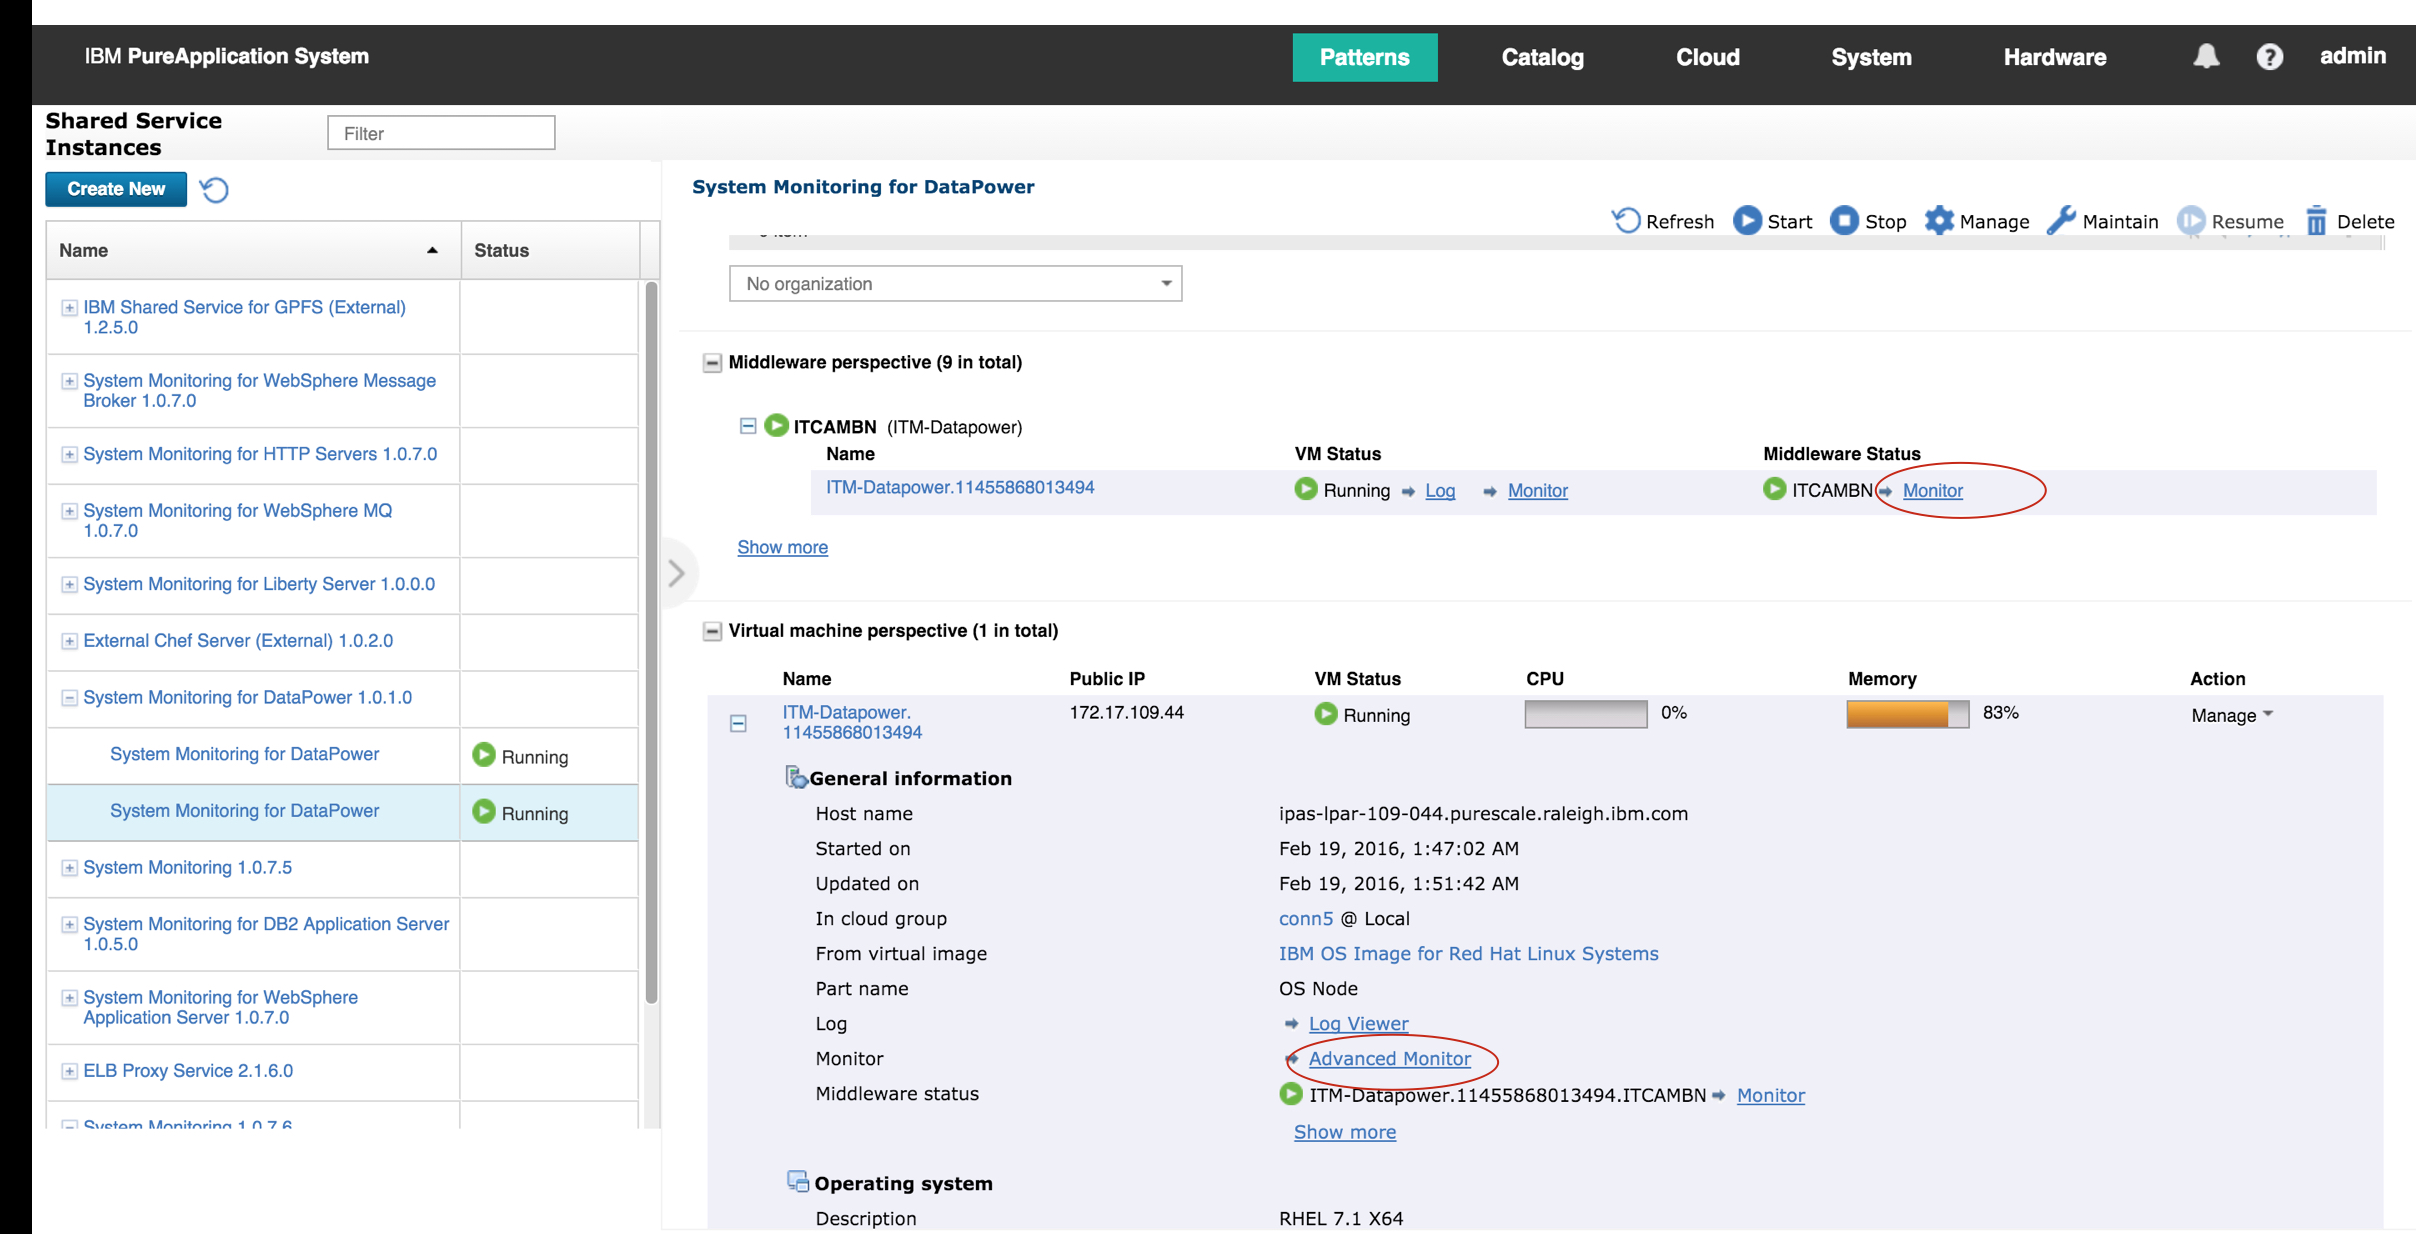Open the VM Status Log link
Image resolution: width=2416 pixels, height=1234 pixels.
(x=1440, y=491)
